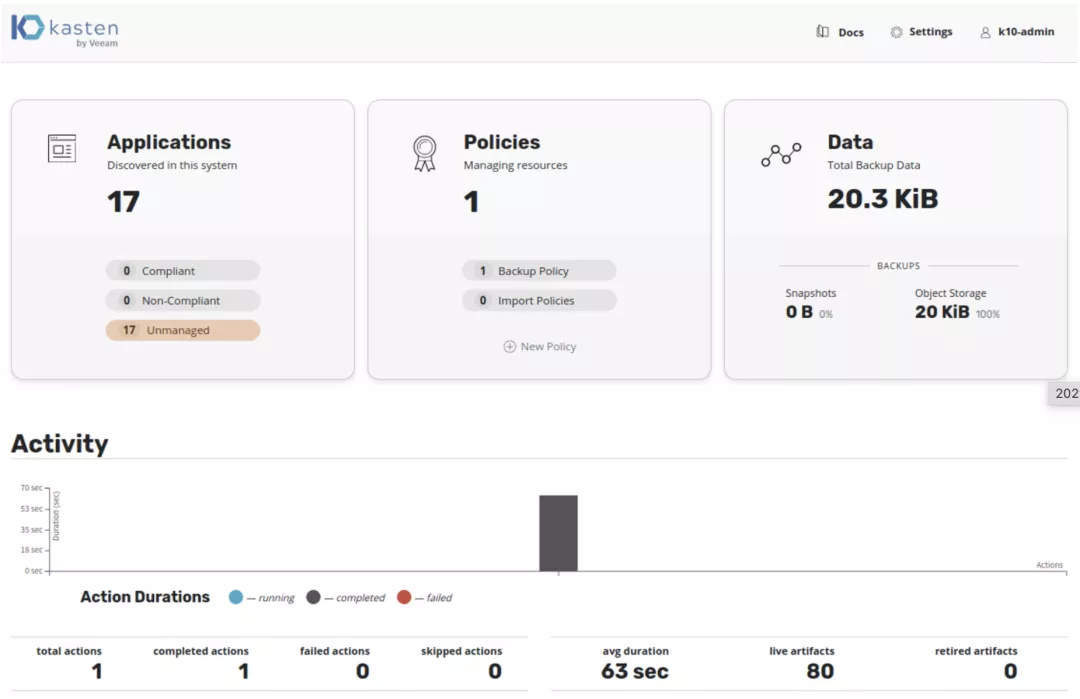Click the Settings gear icon
The image size is (1080, 699).
coord(896,31)
